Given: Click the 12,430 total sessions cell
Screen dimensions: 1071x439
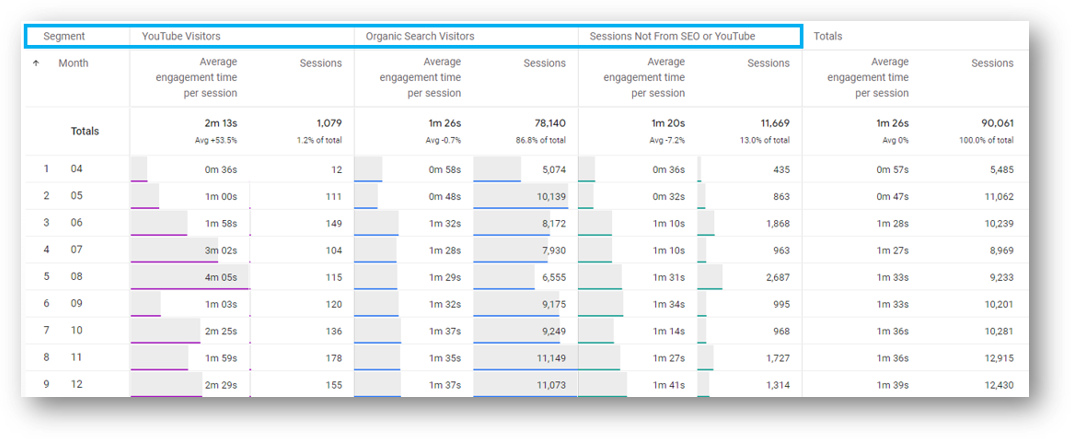Looking at the screenshot, I should tap(999, 385).
